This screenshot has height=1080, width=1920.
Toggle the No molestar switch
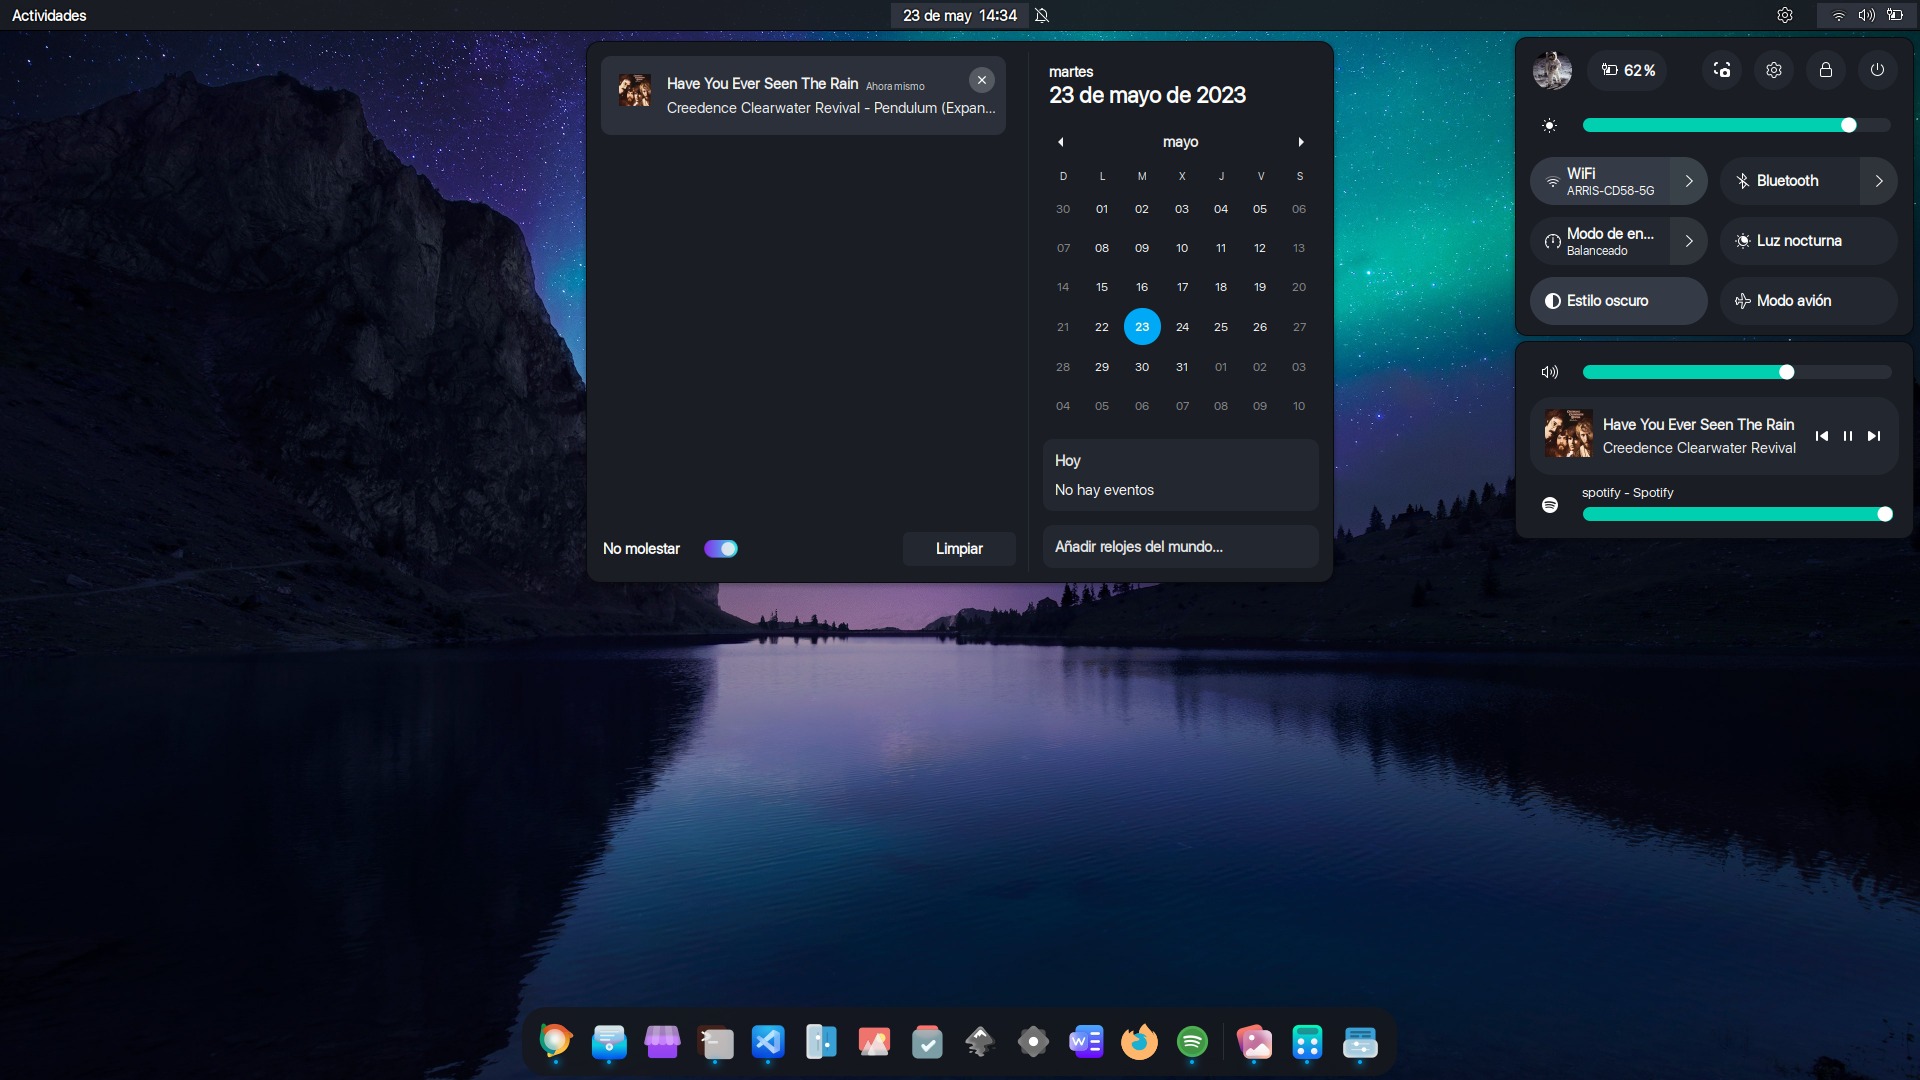tap(721, 548)
